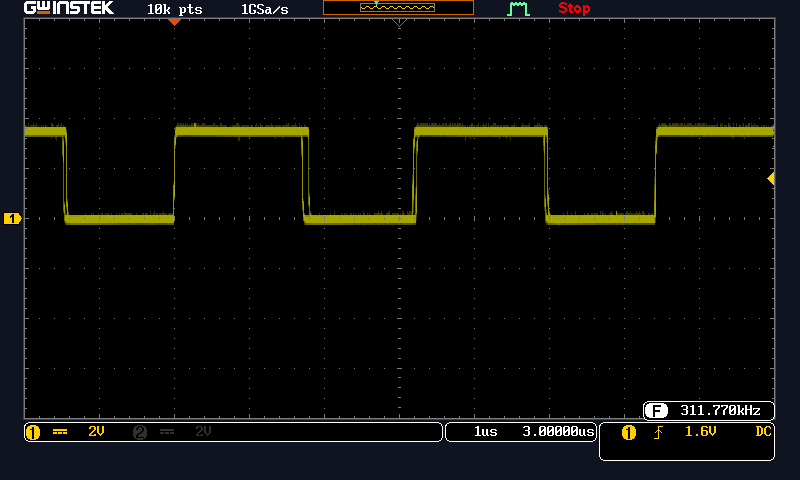800x480 pixels.
Task: Click the waveform memory overview bar
Action: click(x=398, y=8)
